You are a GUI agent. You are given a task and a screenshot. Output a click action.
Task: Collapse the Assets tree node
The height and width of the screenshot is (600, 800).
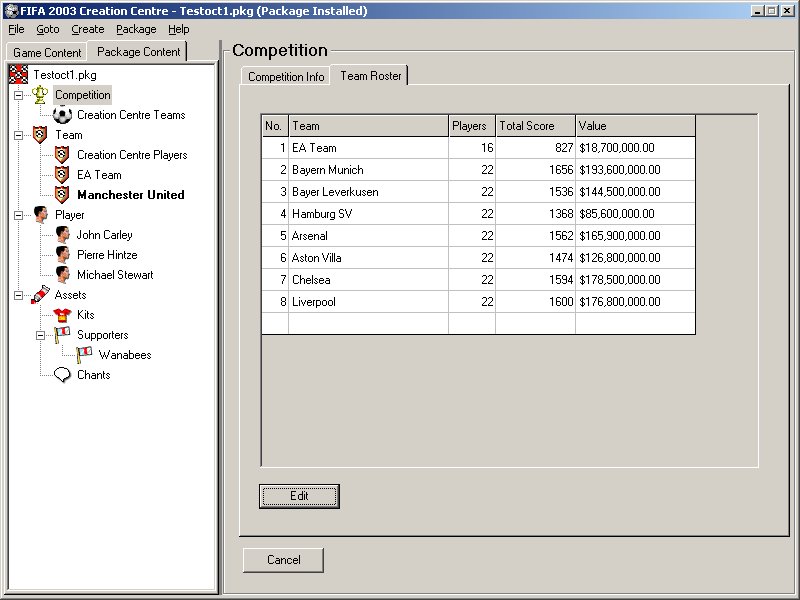pyautogui.click(x=18, y=295)
